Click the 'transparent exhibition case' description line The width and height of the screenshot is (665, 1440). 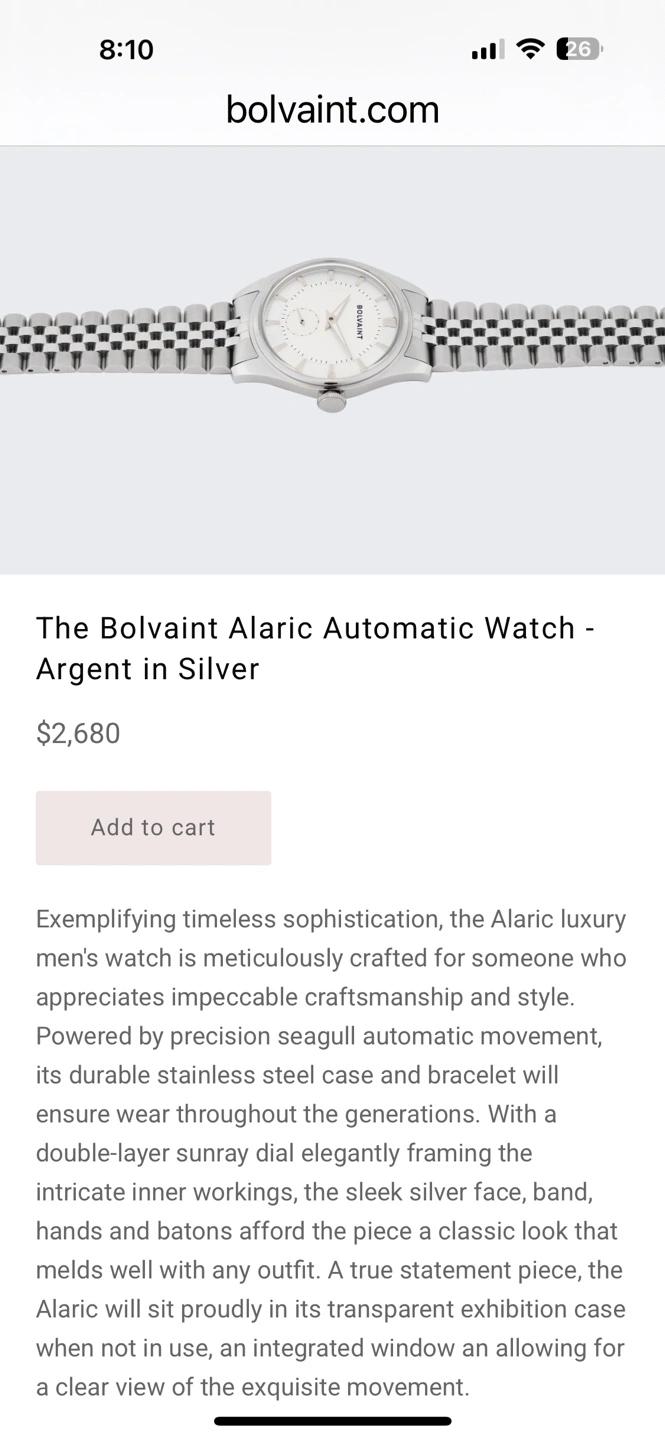331,1309
